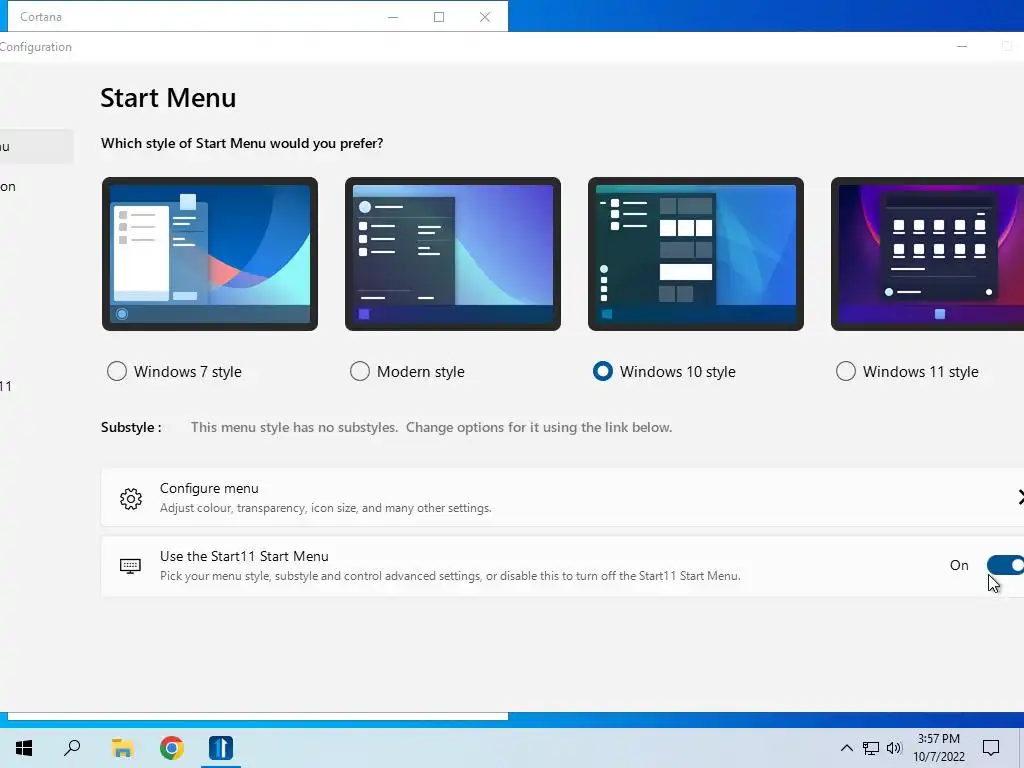Screen dimensions: 1024x768
Task: Close the Cortana window
Action: click(x=485, y=17)
